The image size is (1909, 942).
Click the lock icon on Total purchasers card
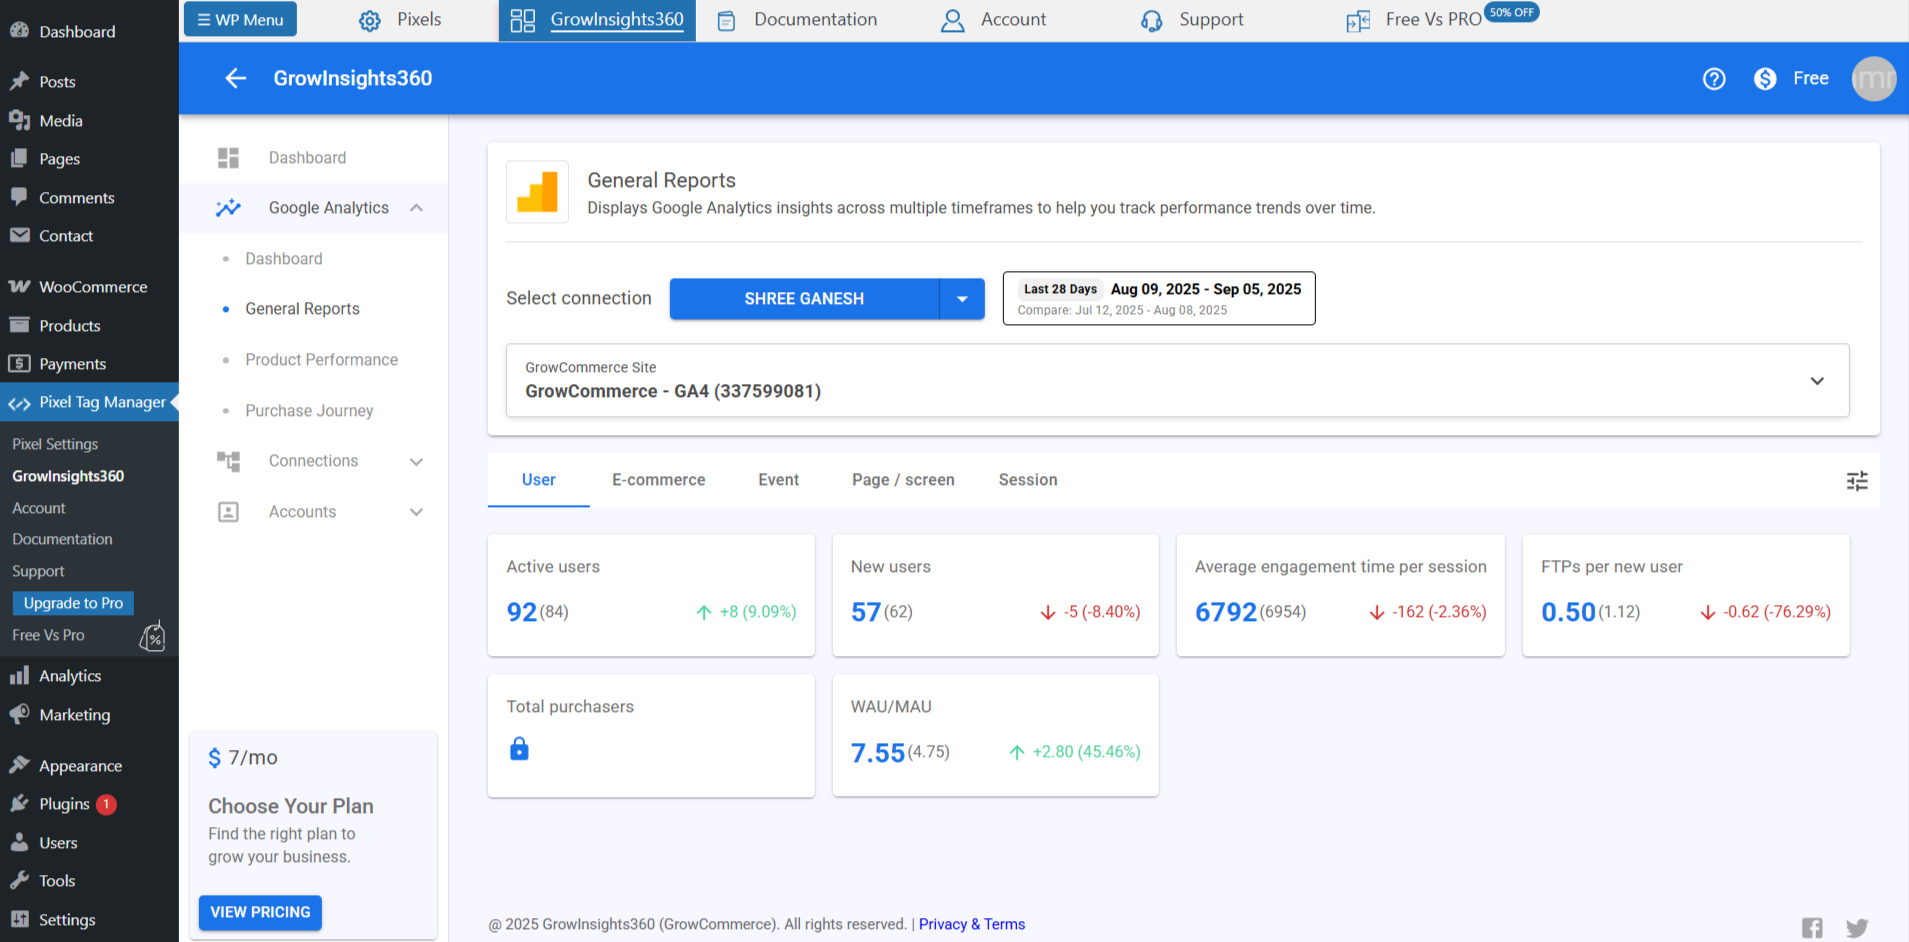[x=519, y=749]
